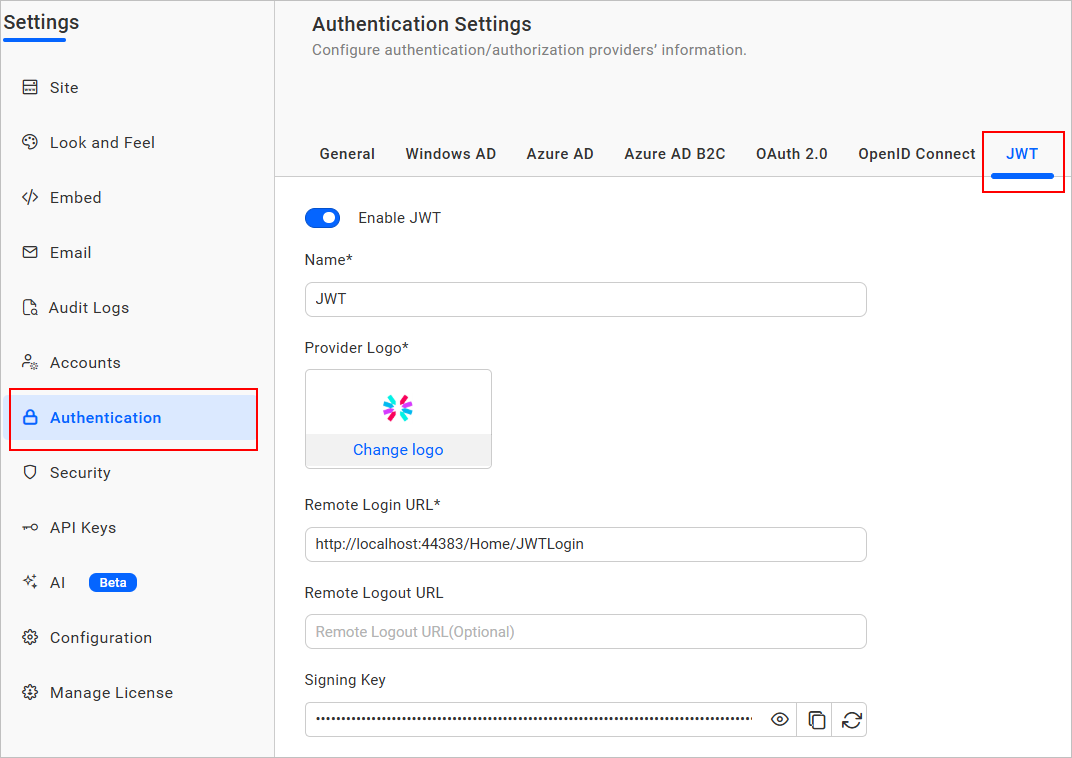The height and width of the screenshot is (758, 1072).
Task: Click inside the Remote Logout URL field
Action: pos(585,631)
